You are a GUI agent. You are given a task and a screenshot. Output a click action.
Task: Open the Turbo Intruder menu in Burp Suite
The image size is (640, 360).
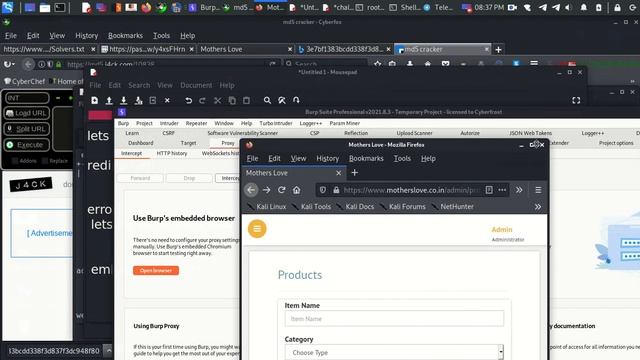[276, 123]
